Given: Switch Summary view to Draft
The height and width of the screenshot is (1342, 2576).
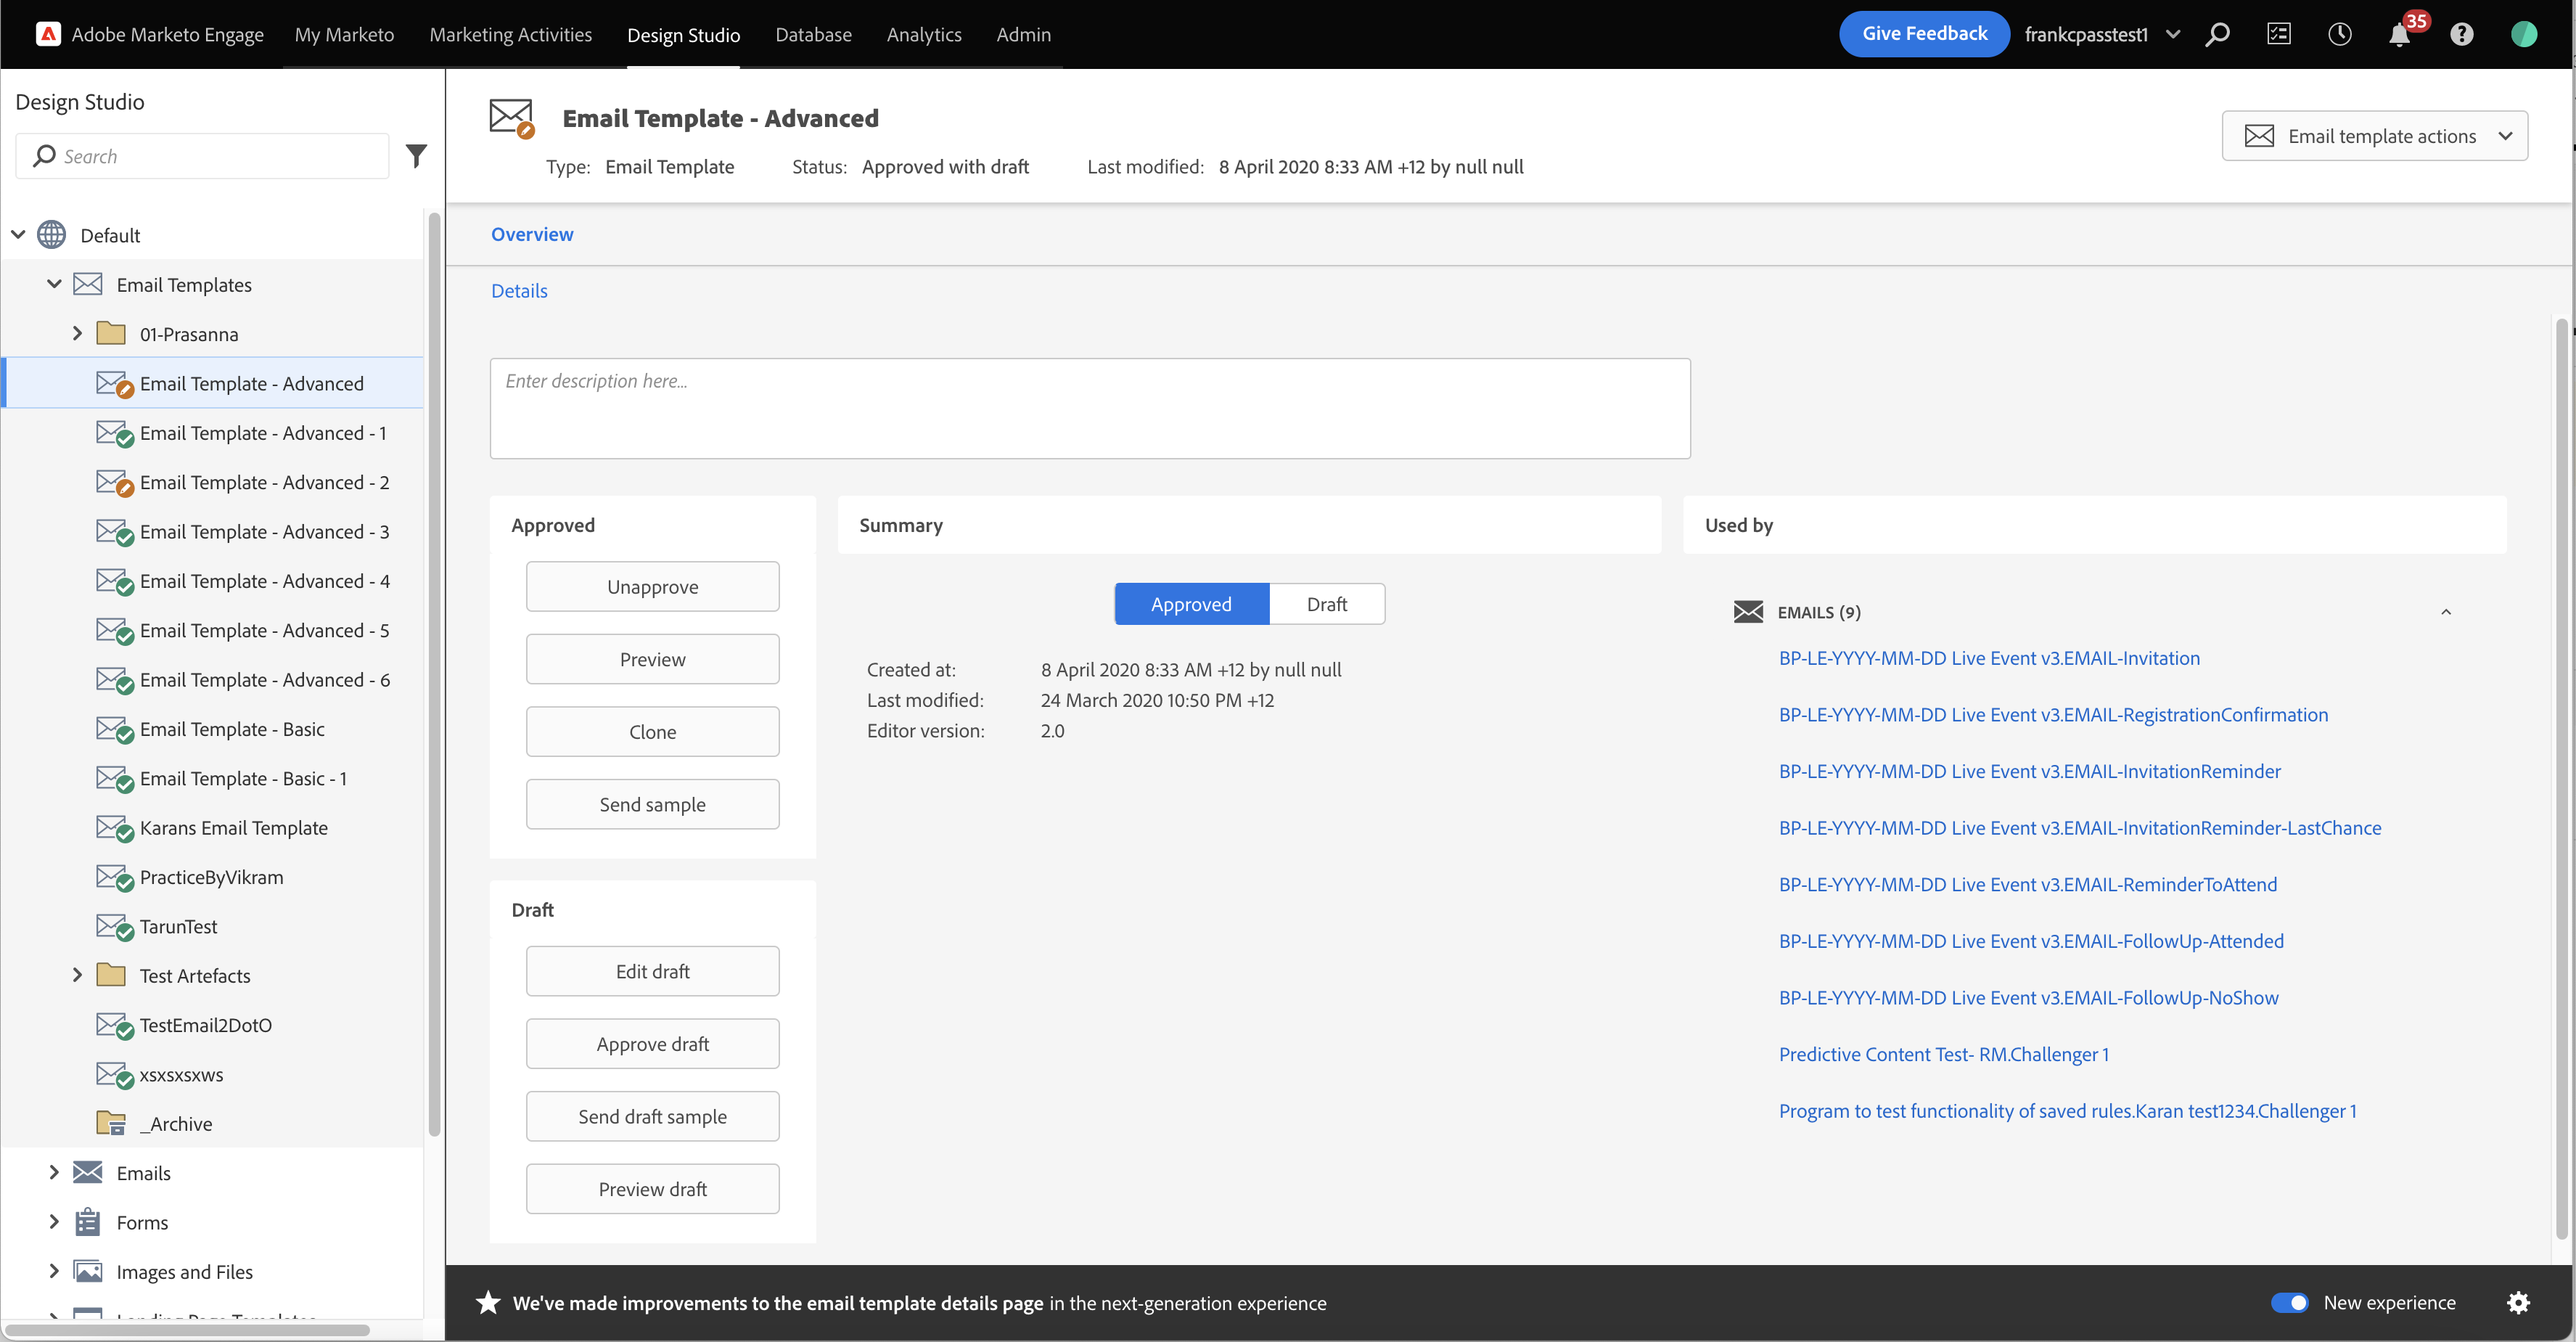Looking at the screenshot, I should (x=1326, y=603).
